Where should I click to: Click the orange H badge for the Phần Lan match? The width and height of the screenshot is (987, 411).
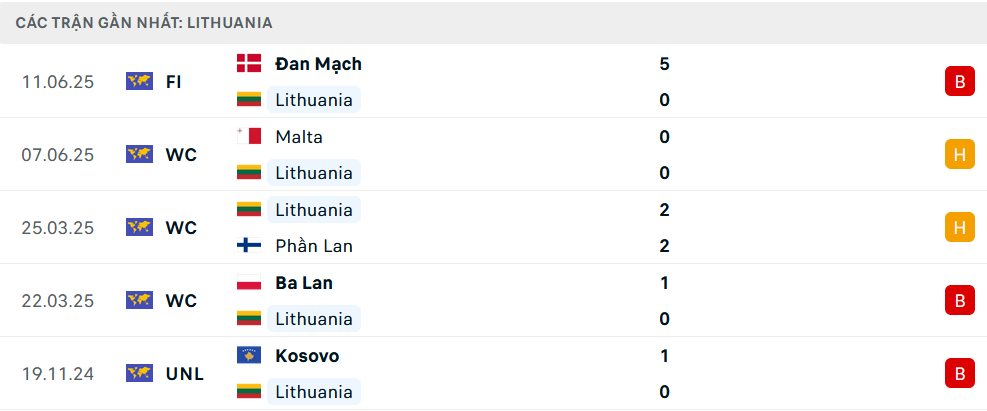click(959, 228)
